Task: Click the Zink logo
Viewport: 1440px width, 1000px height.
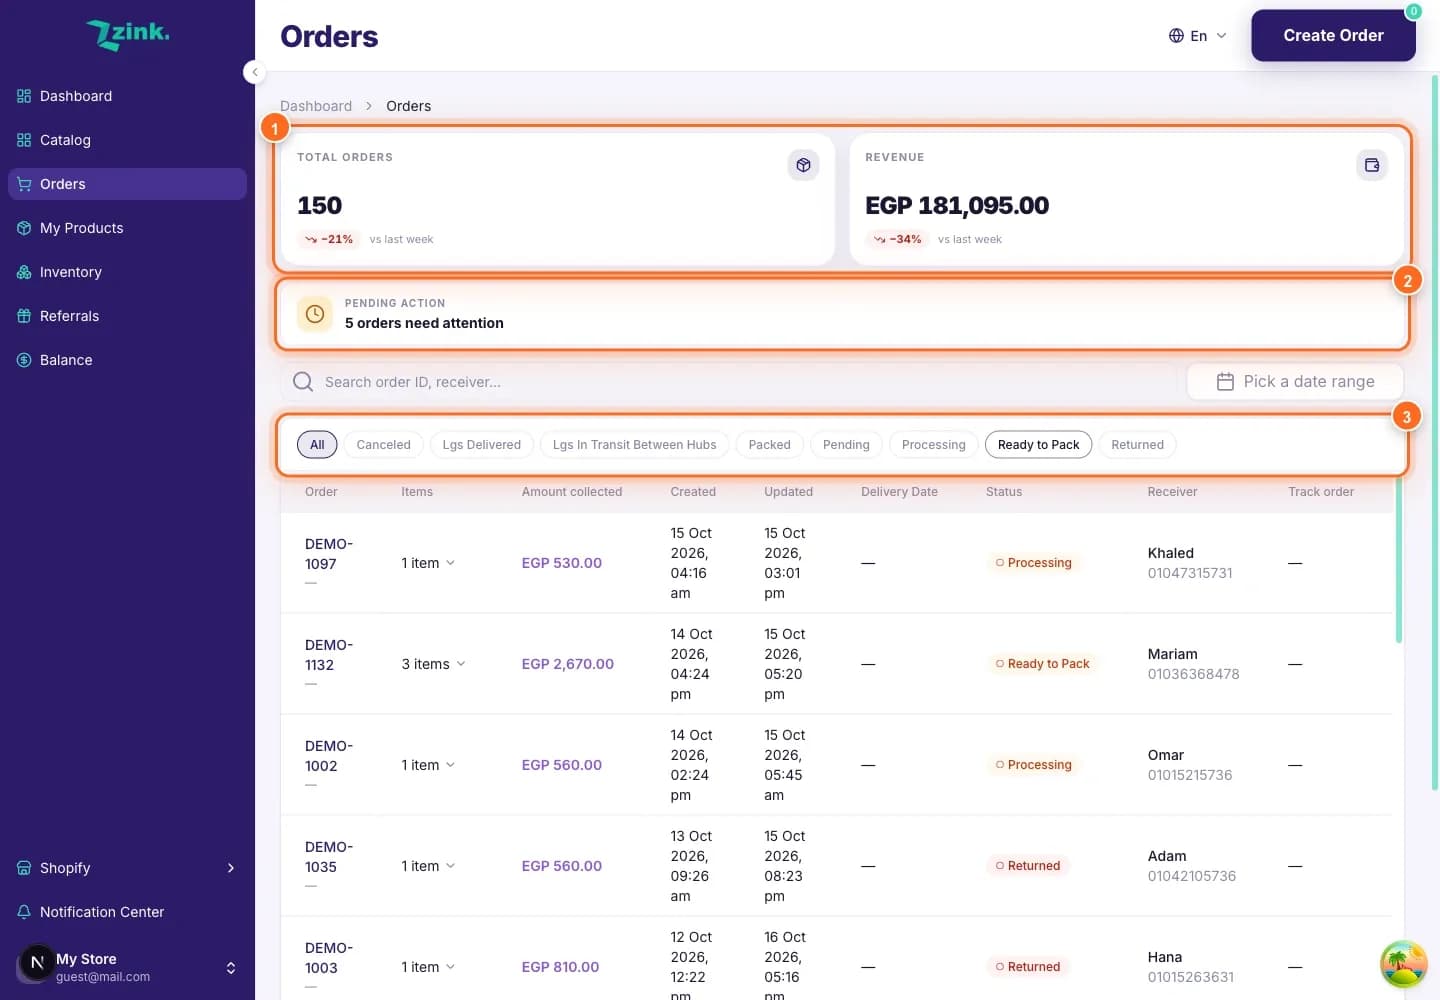Action: [x=127, y=35]
